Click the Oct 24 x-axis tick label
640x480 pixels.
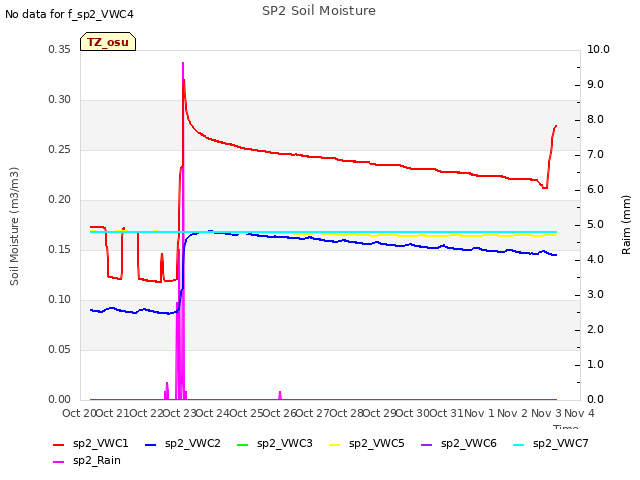click(x=213, y=413)
